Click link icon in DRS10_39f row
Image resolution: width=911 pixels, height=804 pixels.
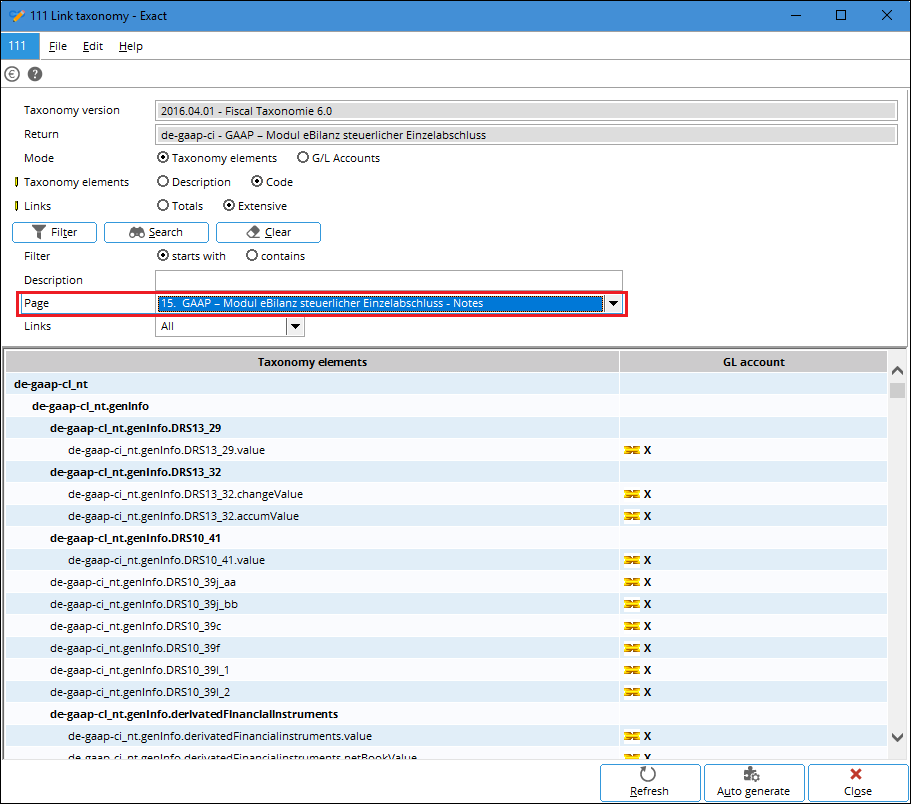point(632,649)
